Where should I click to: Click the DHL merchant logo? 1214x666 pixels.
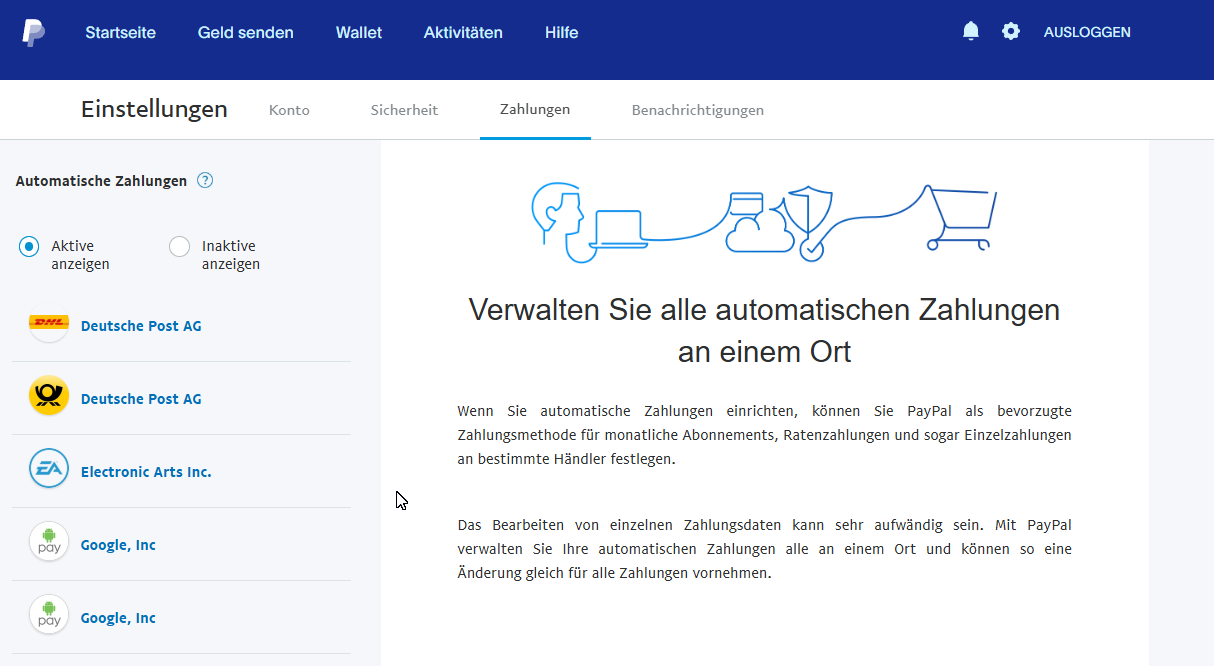[48, 325]
